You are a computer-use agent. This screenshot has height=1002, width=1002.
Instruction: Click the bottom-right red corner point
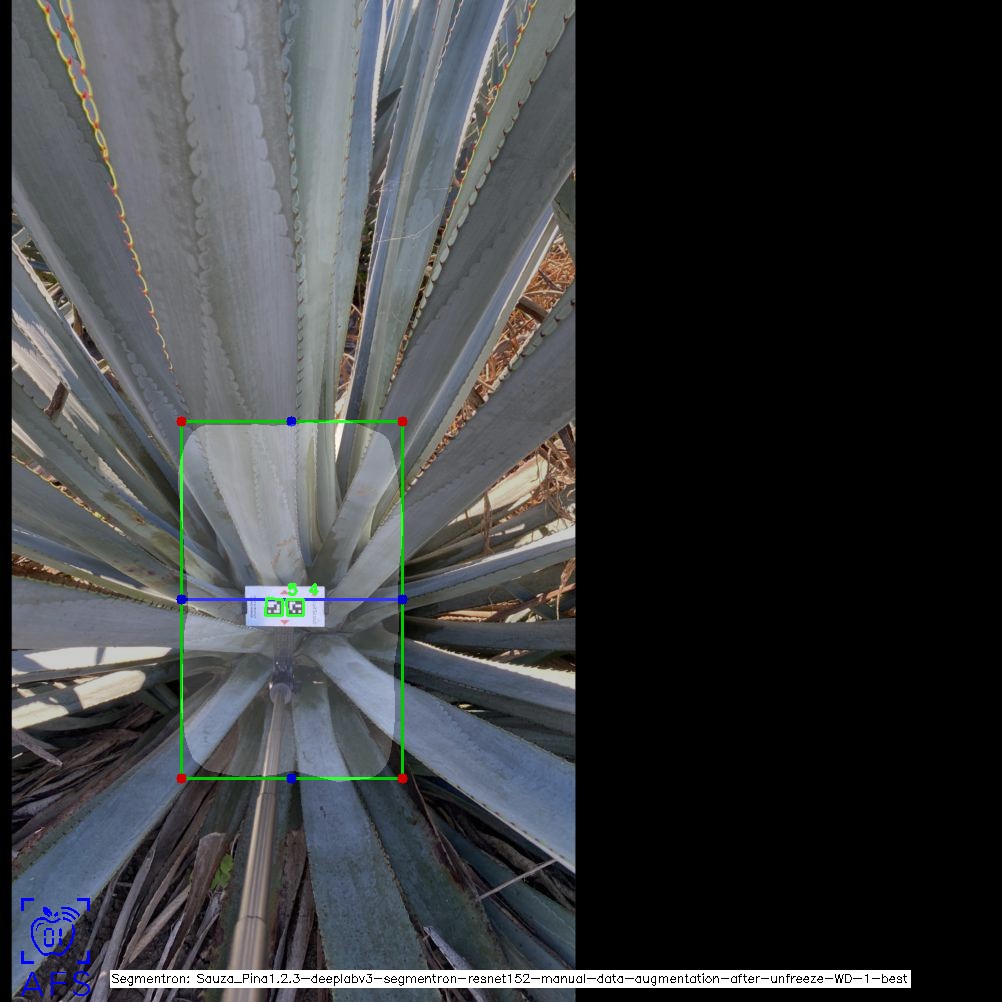pos(402,778)
